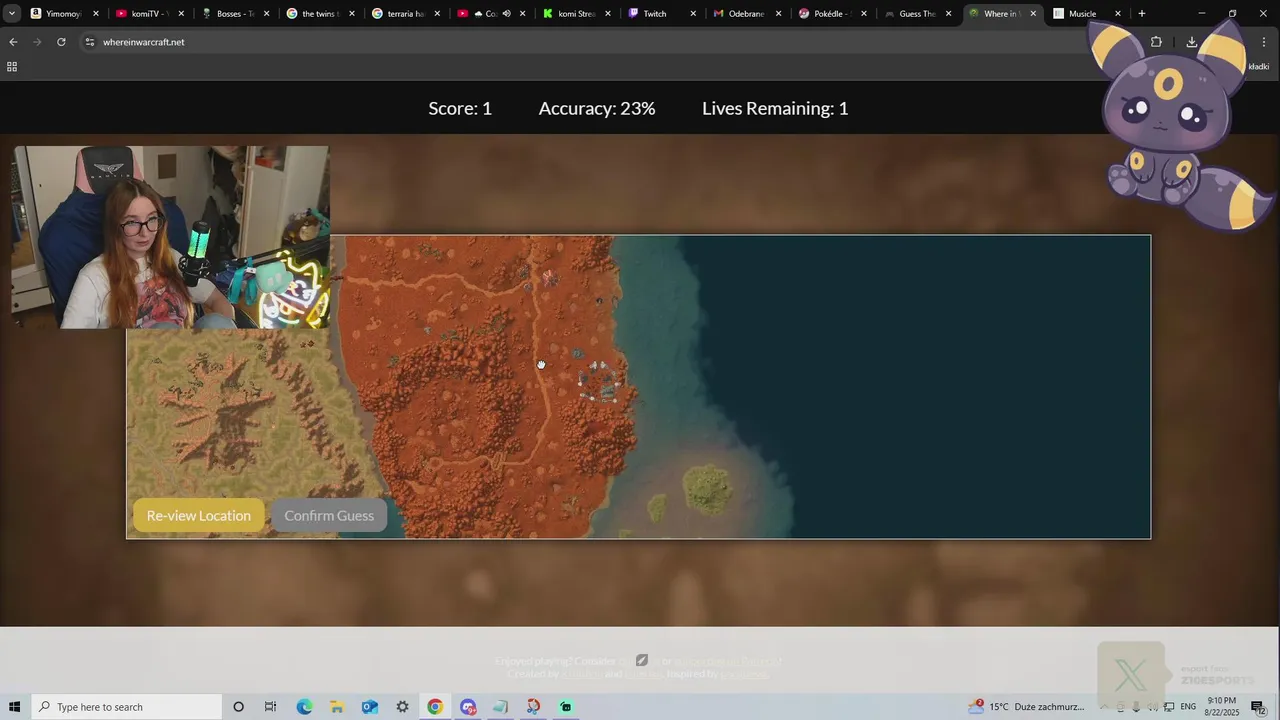
Task: Click the Lives Remaining: 1 text
Action: pyautogui.click(x=775, y=108)
